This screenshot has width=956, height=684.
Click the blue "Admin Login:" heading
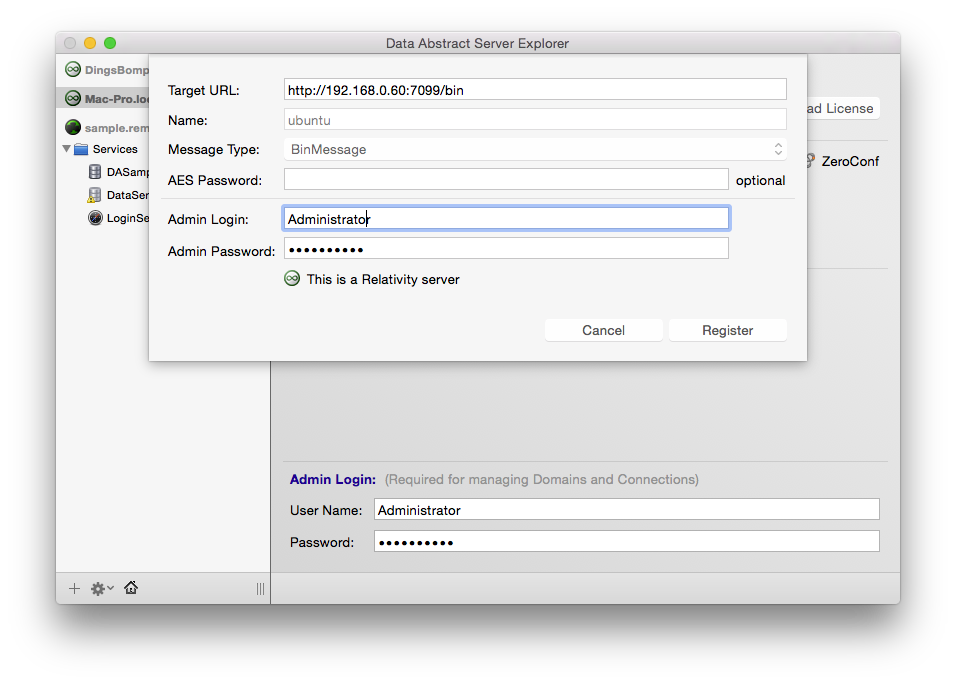click(x=332, y=479)
